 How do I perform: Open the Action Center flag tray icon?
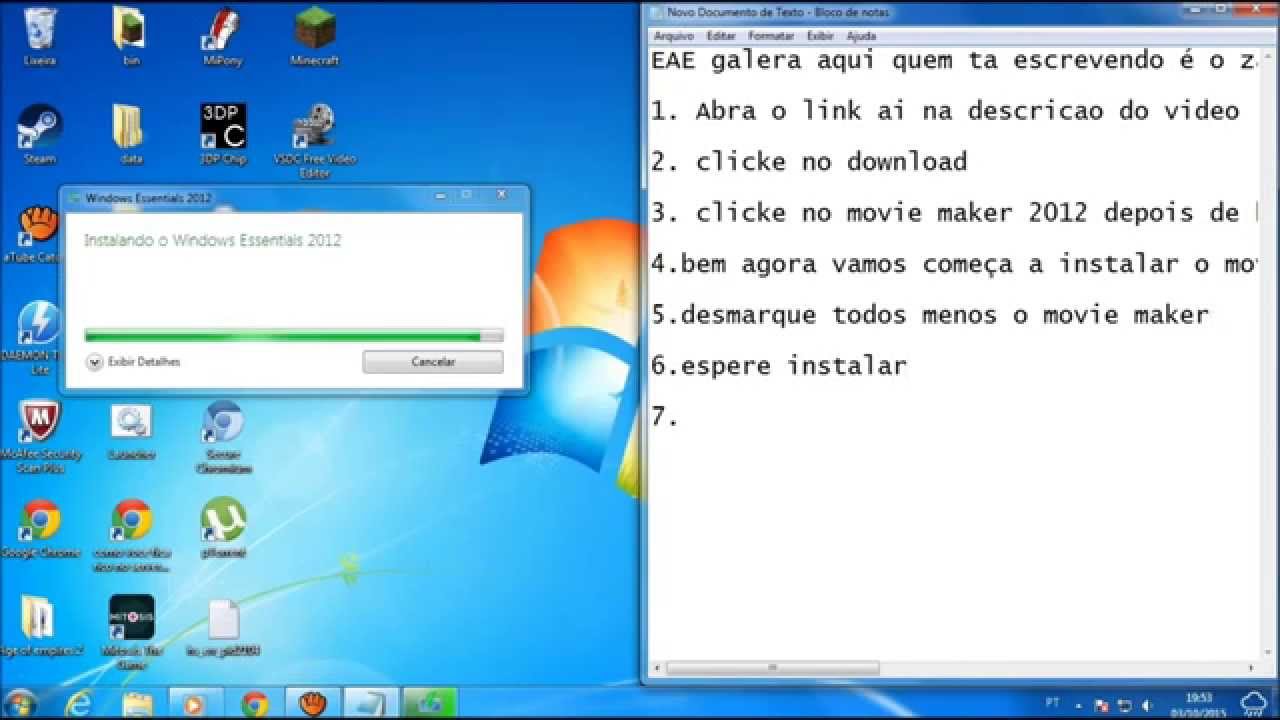click(1103, 704)
